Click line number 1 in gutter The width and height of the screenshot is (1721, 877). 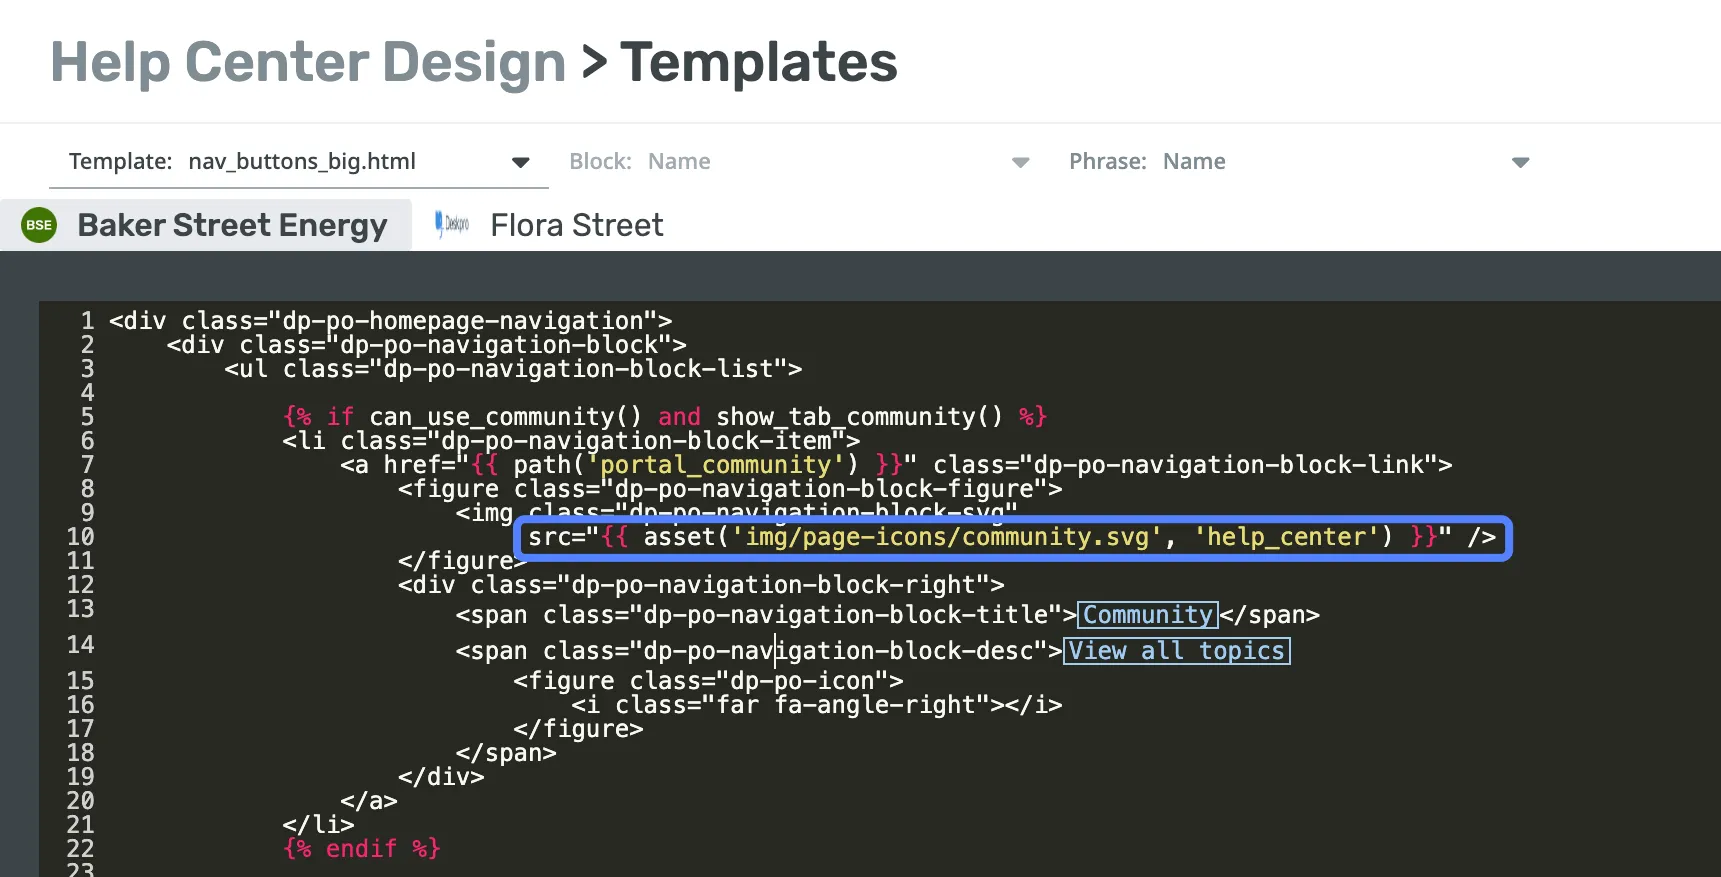tap(87, 321)
